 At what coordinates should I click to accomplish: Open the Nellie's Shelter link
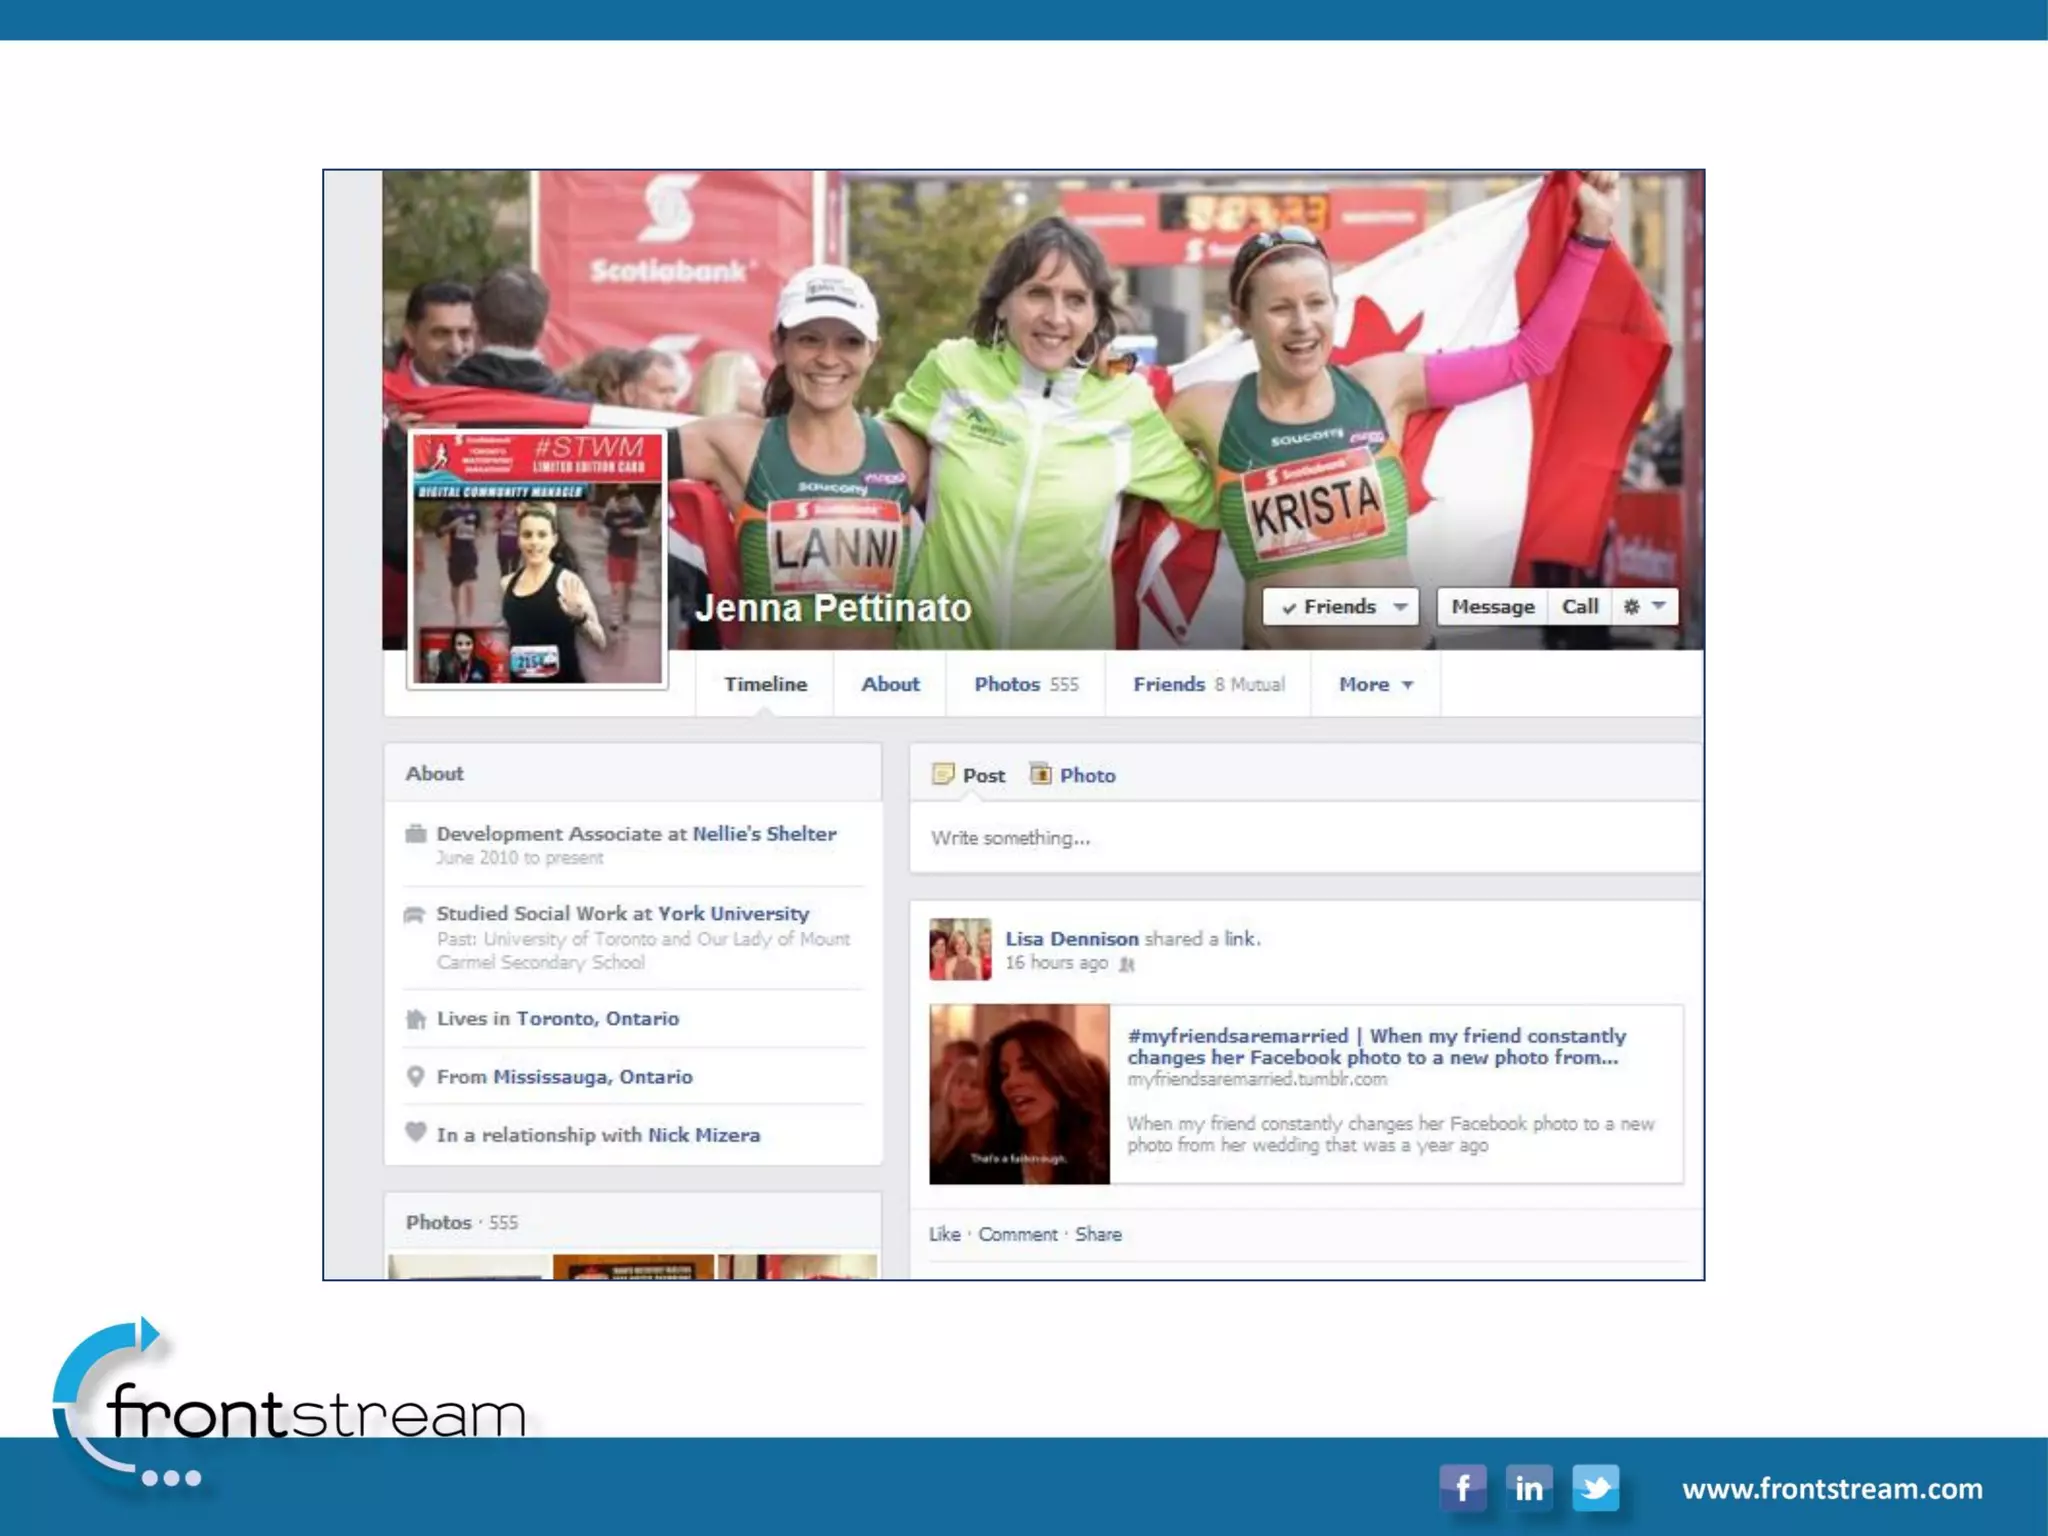764,834
